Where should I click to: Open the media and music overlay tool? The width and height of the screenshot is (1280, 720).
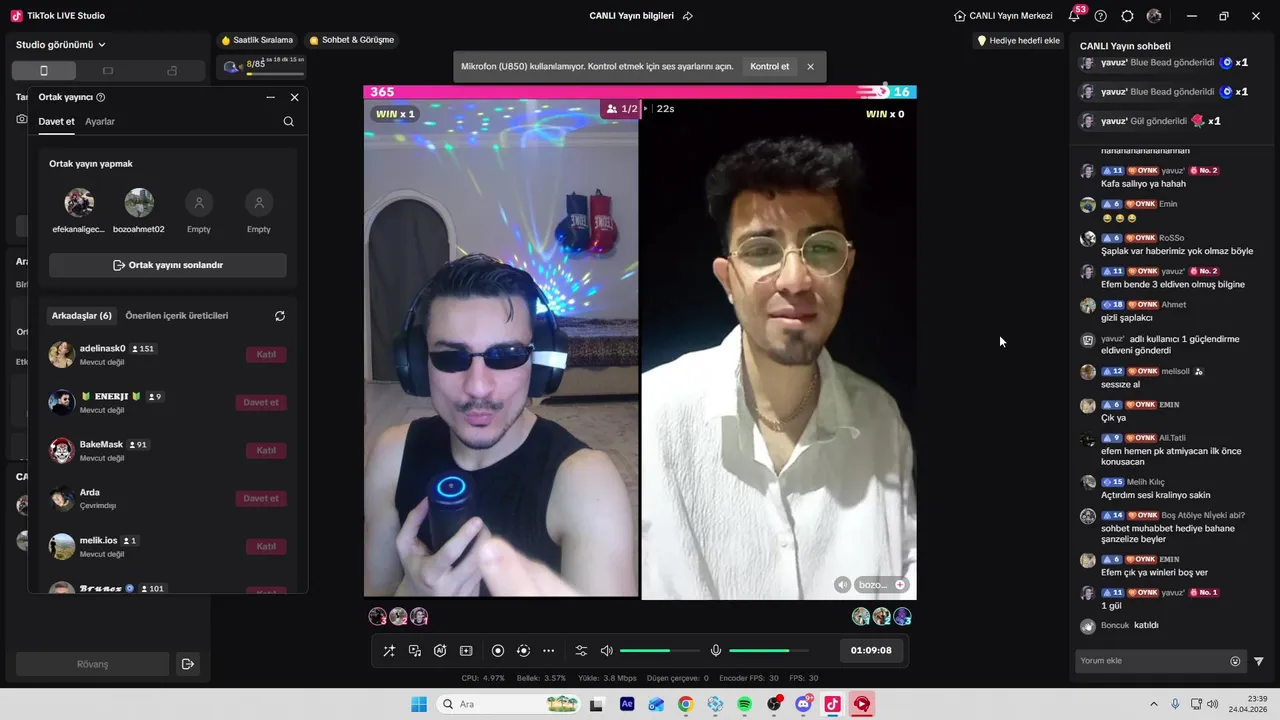tap(415, 650)
